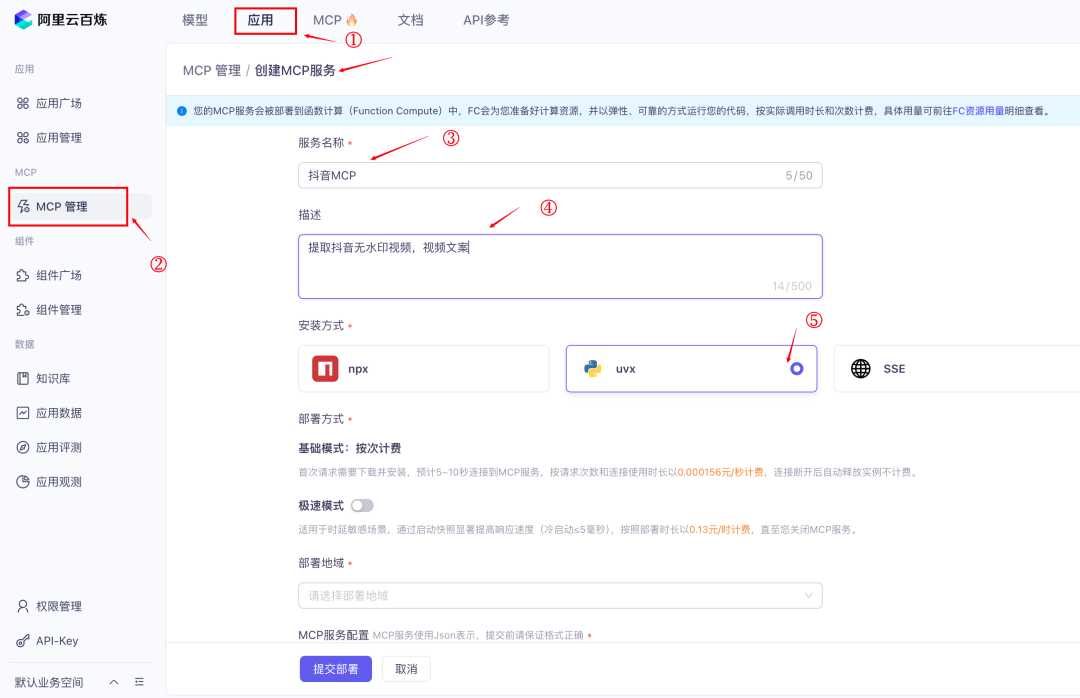Screen dimensions: 1080x698
Task: Click the globe icon in SSE card
Action: point(860,369)
